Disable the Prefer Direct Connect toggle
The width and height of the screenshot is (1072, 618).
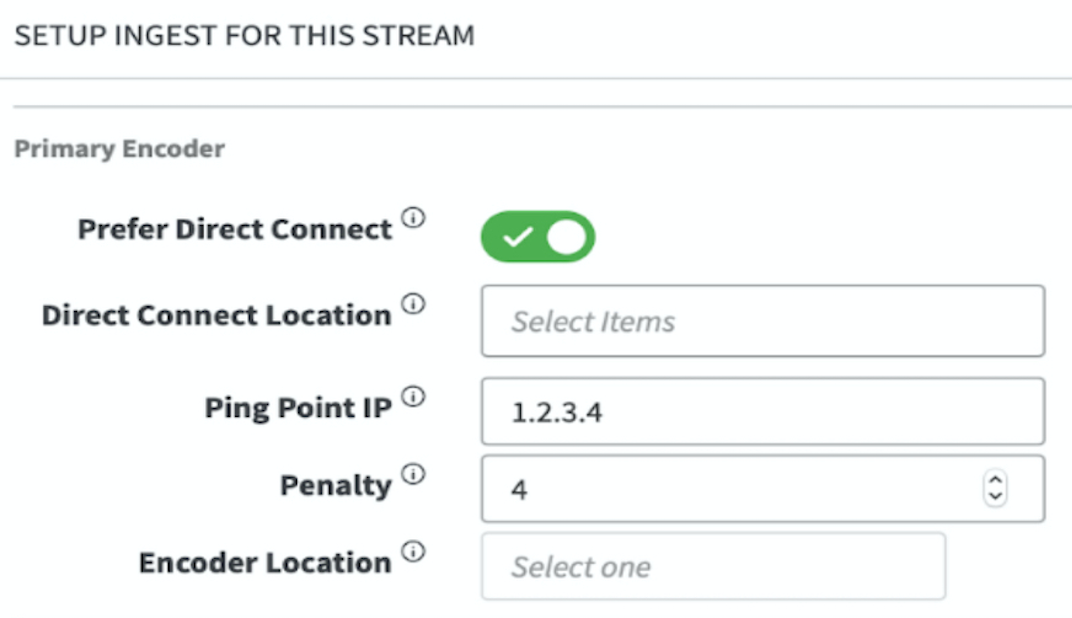point(538,237)
